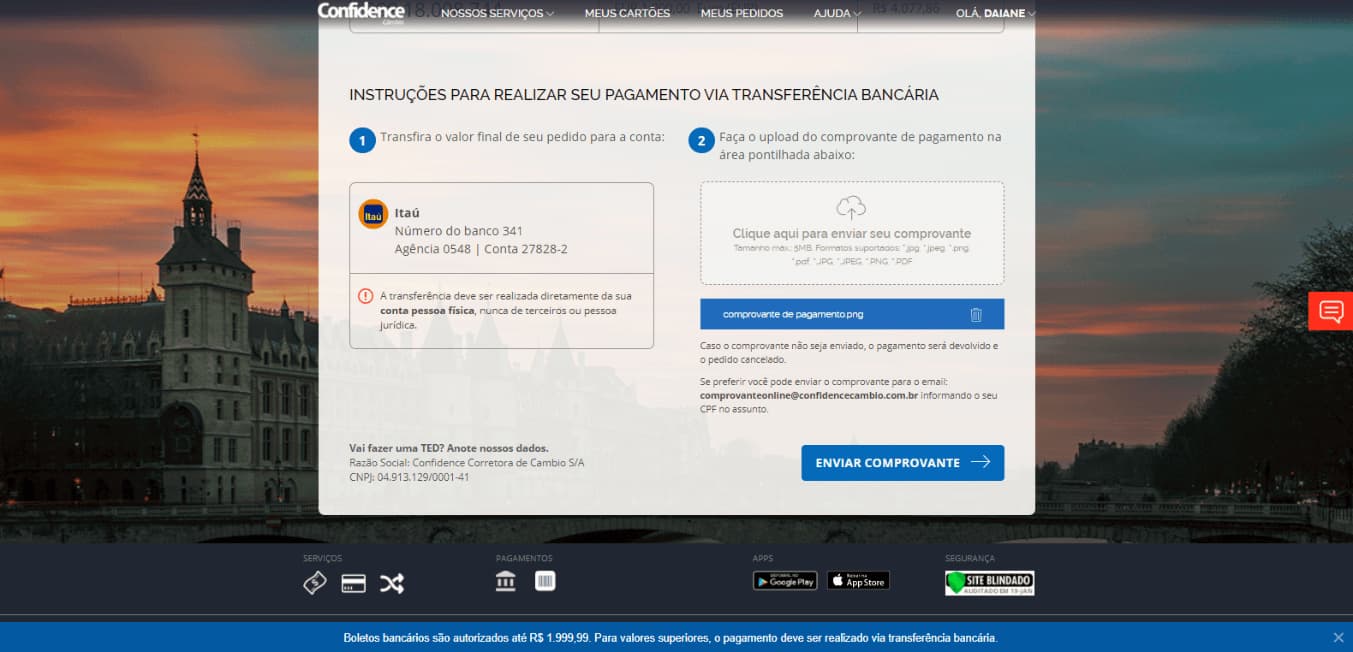Click the dotted upload area for comprovante
This screenshot has height=652, width=1353.
pos(852,233)
